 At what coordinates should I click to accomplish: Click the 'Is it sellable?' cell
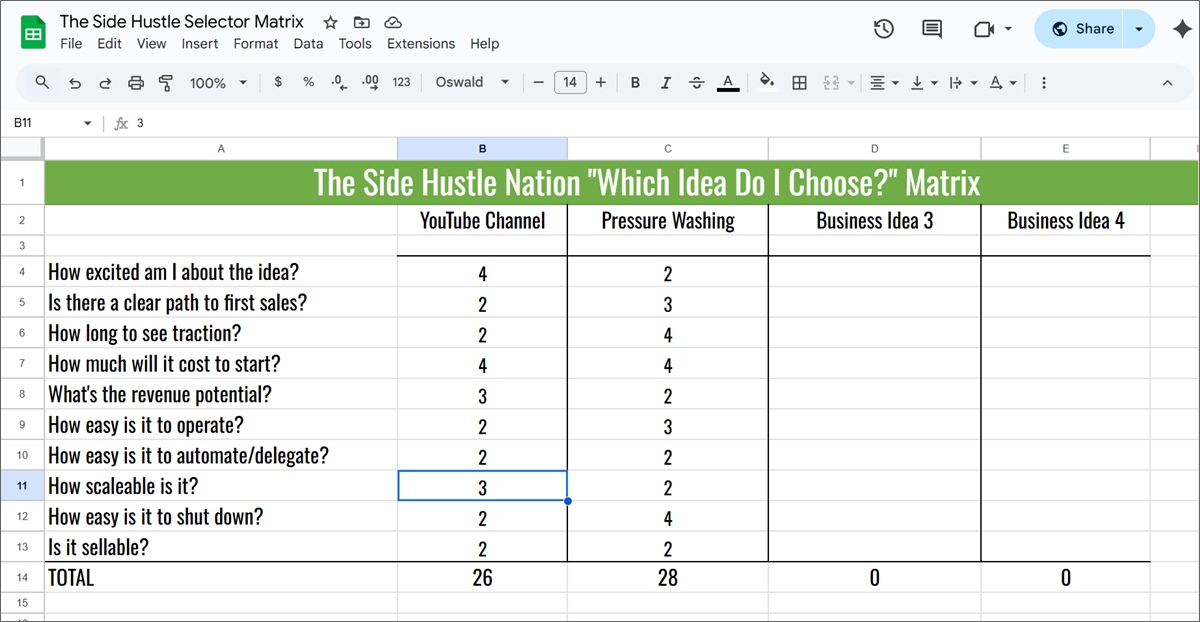click(x=221, y=548)
